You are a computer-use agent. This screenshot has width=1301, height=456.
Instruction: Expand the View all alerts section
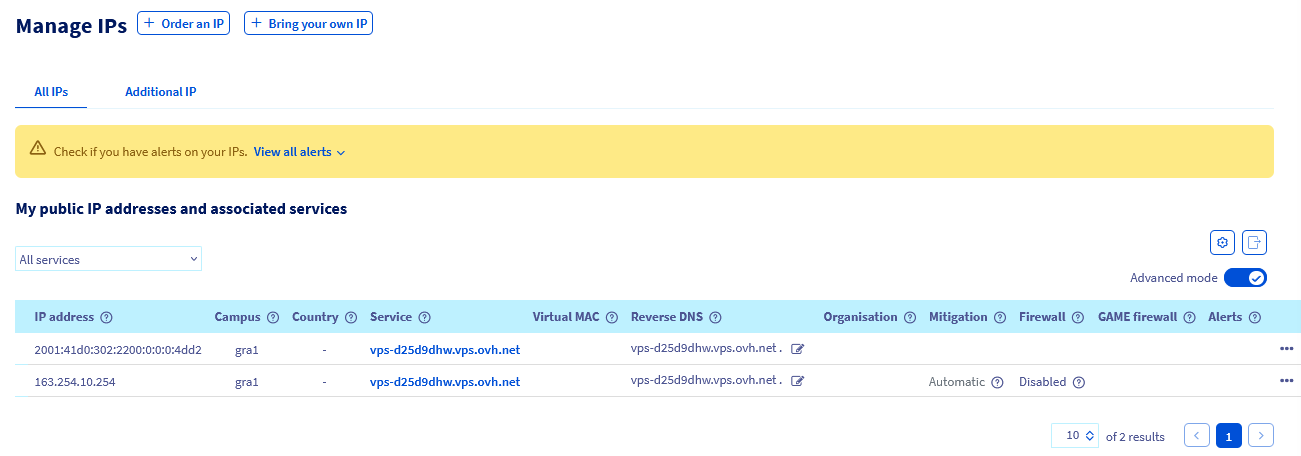click(299, 152)
